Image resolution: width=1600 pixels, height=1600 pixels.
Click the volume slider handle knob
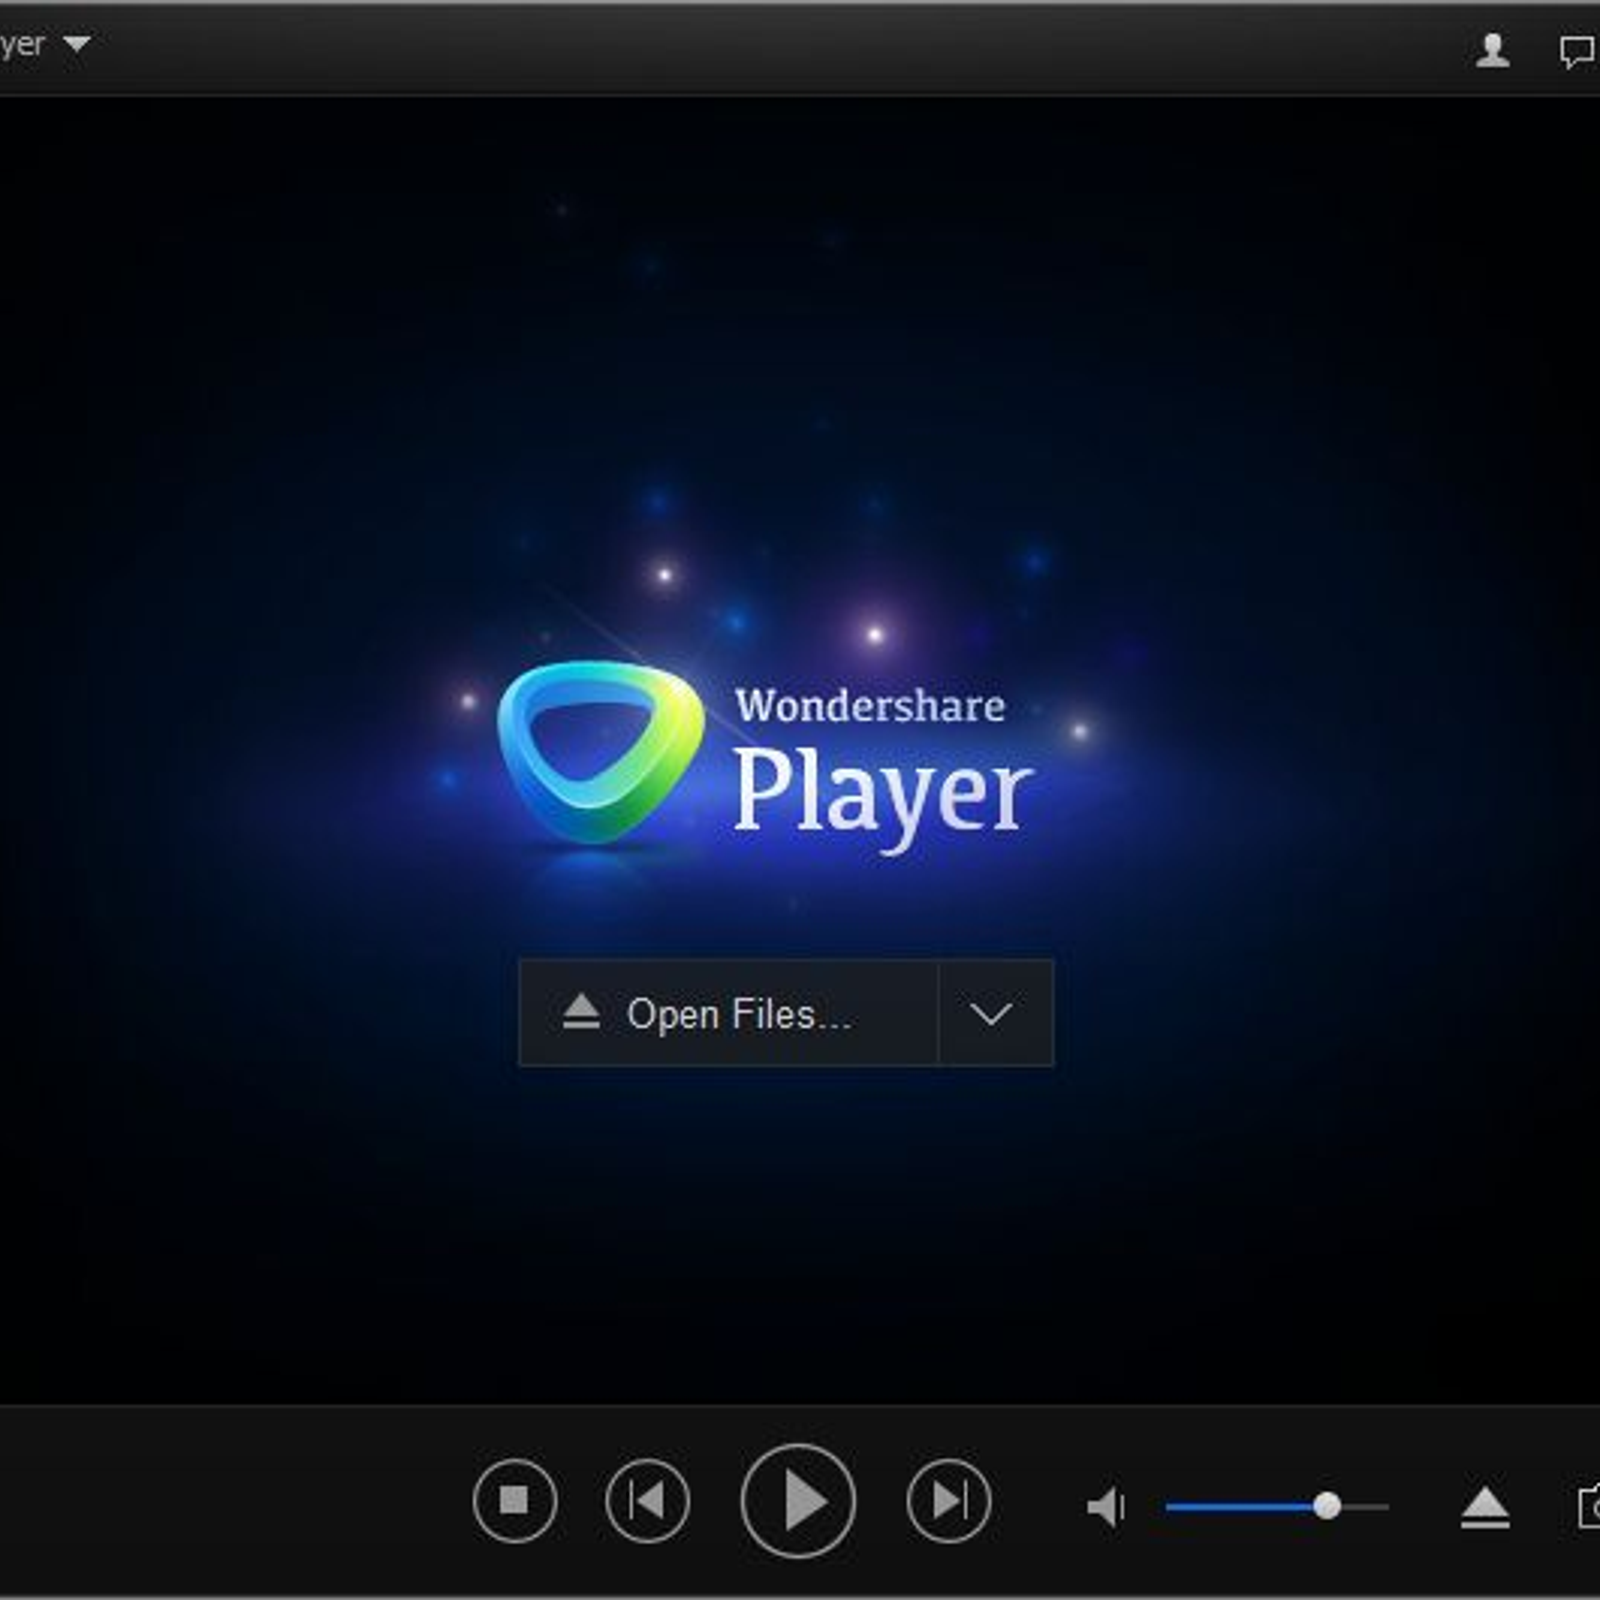(1327, 1506)
